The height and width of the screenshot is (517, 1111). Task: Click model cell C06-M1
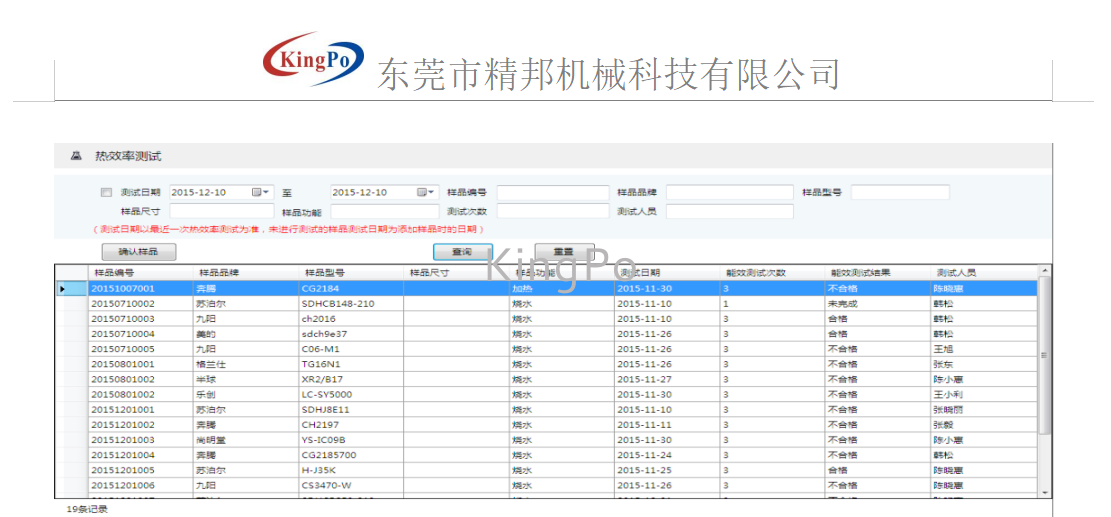click(x=351, y=349)
